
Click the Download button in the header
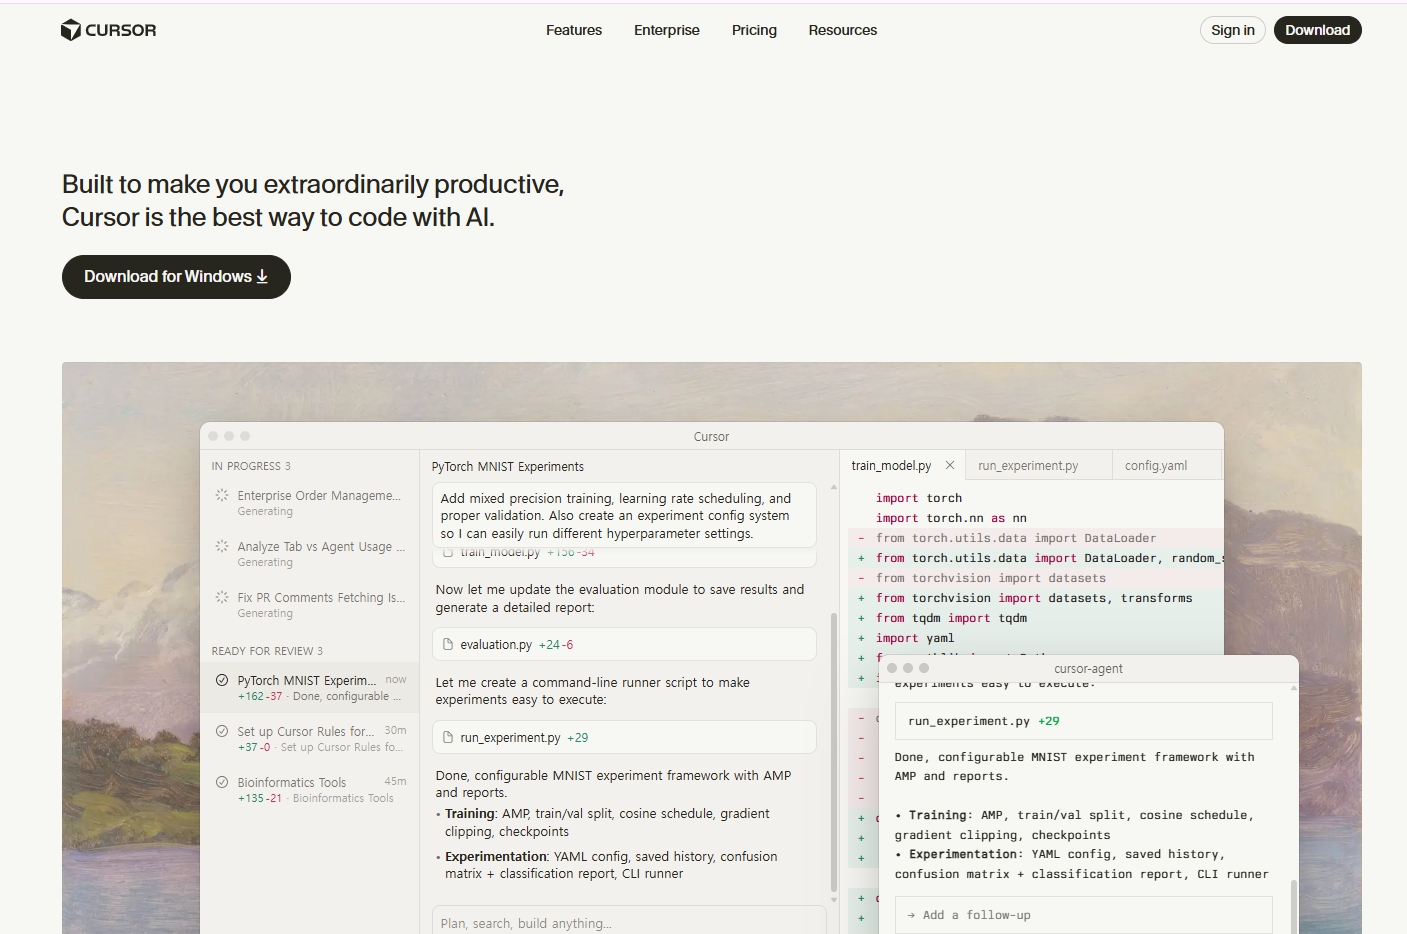tap(1318, 30)
